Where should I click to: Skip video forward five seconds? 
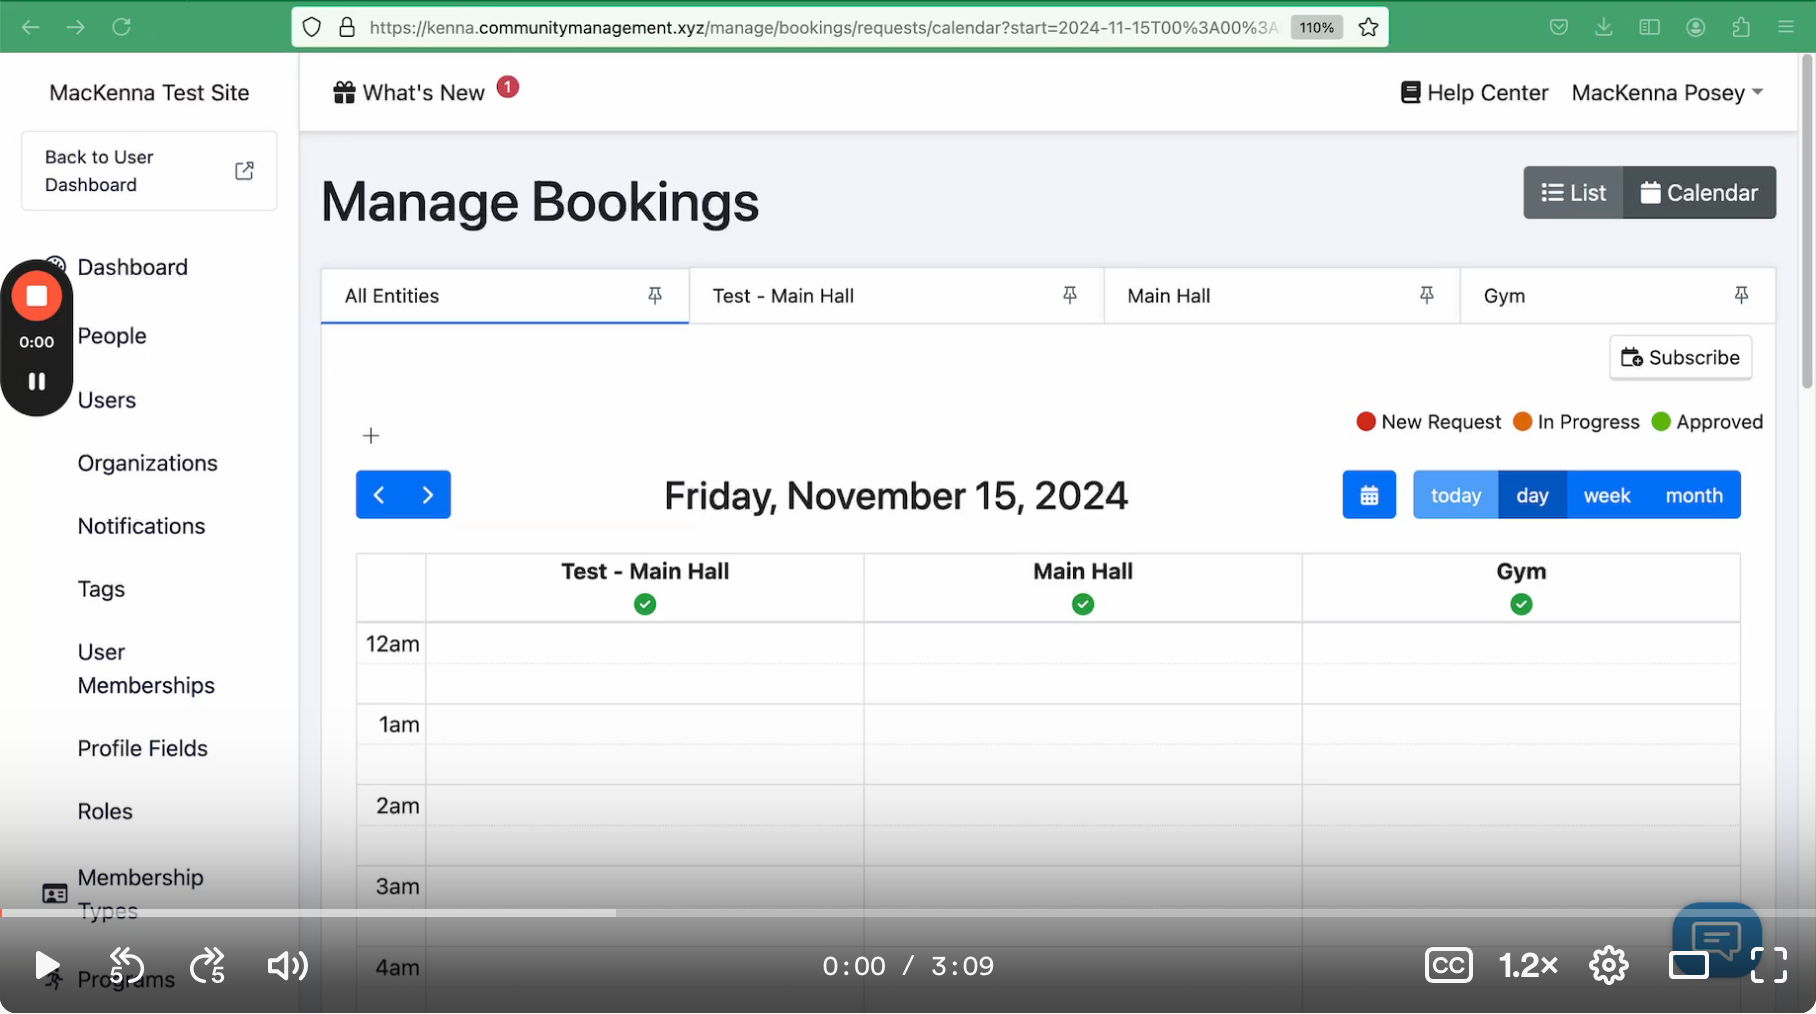[207, 966]
